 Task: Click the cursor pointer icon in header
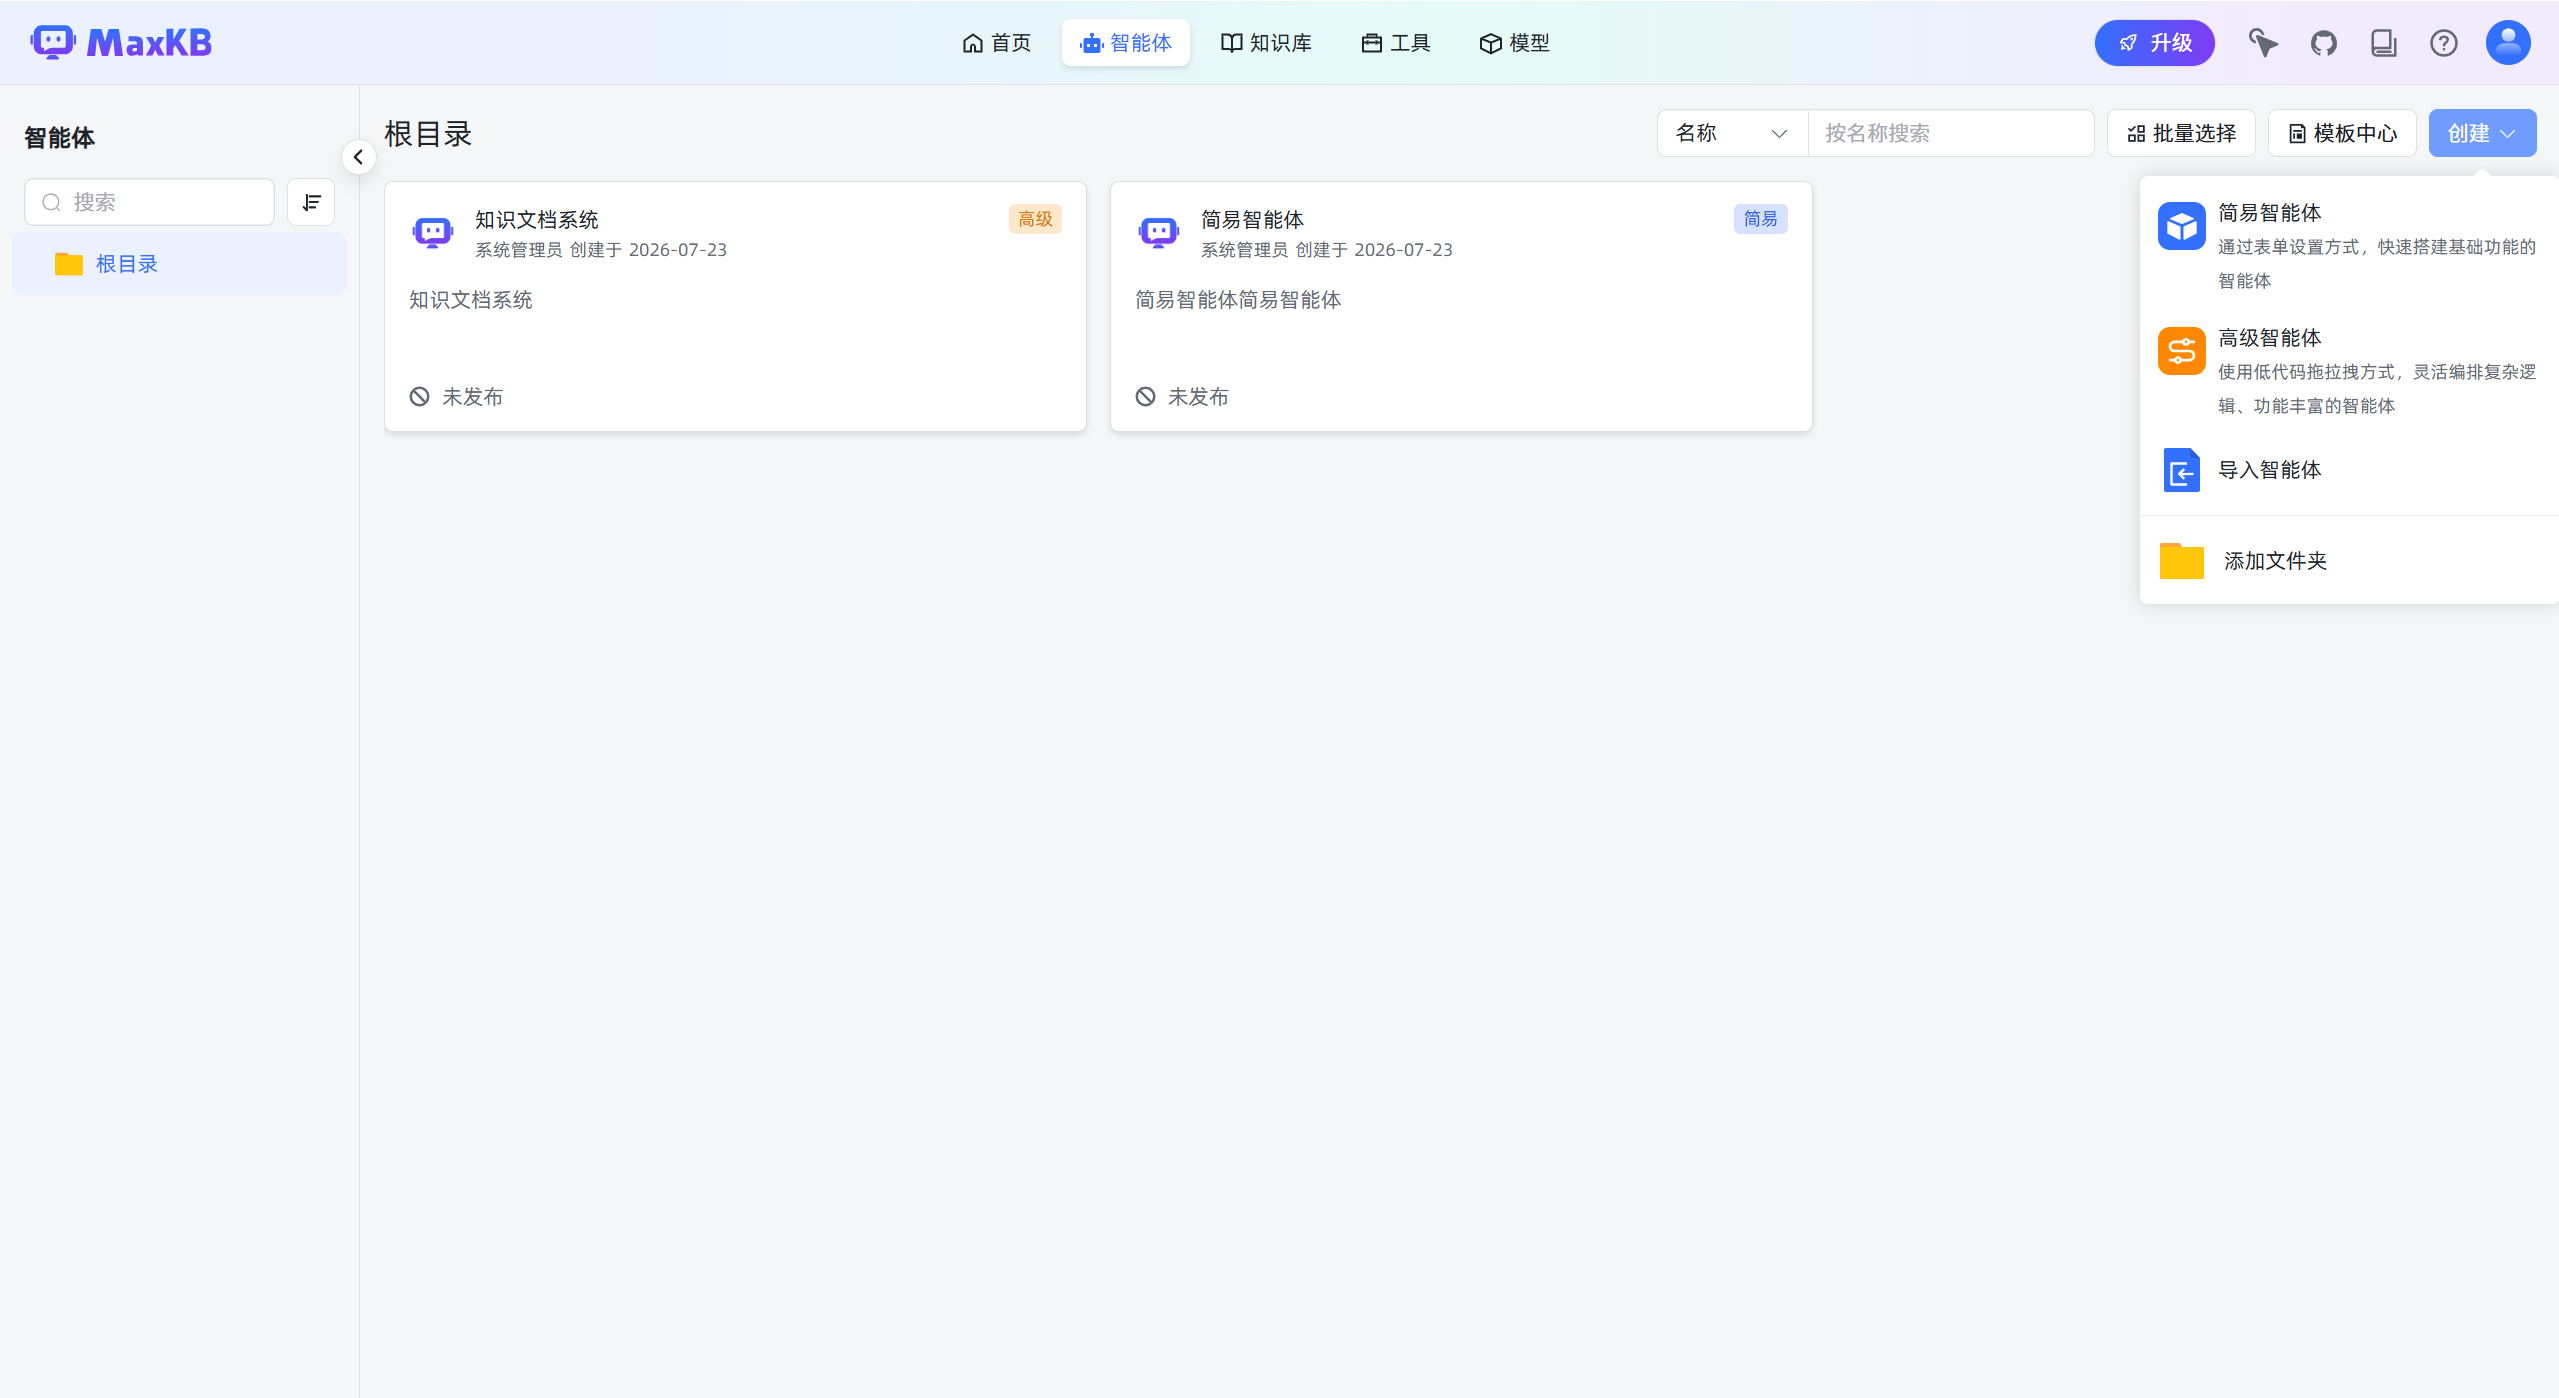[x=2263, y=43]
